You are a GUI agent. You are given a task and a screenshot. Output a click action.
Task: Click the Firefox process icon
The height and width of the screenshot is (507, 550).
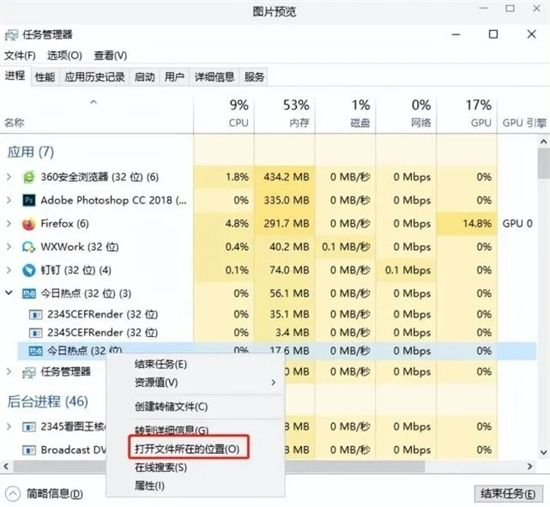click(x=29, y=224)
